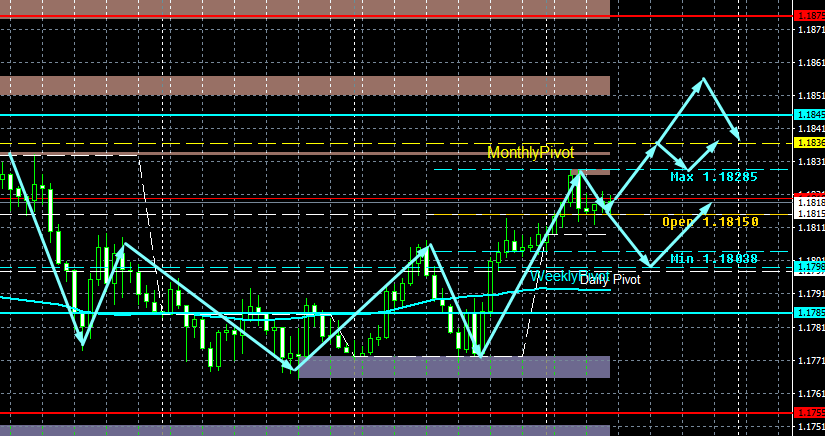Screen dimensions: 825x436
Task: Click the 1.1861 price axis value
Action: click(811, 63)
